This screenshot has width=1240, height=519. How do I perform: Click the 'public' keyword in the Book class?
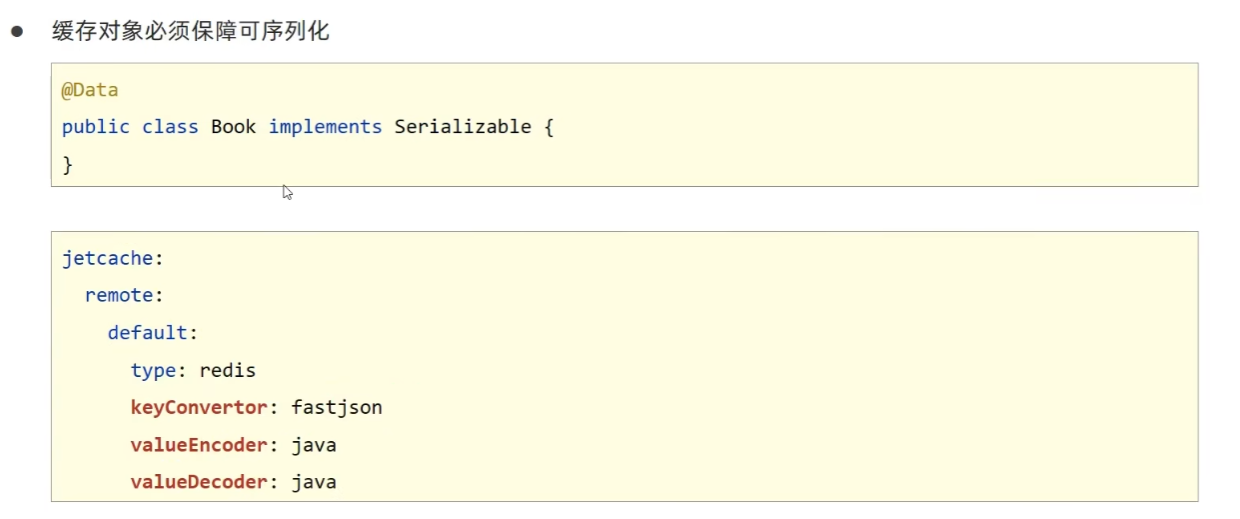(x=95, y=127)
